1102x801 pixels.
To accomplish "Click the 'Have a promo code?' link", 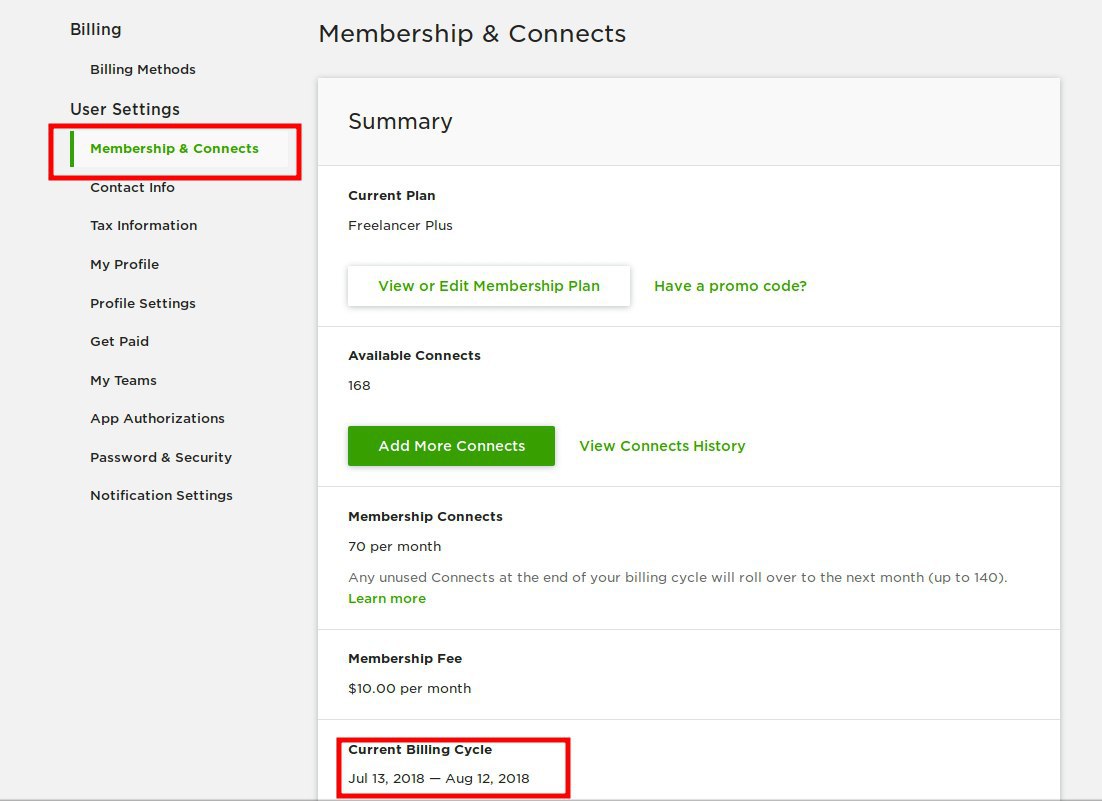I will coord(730,286).
